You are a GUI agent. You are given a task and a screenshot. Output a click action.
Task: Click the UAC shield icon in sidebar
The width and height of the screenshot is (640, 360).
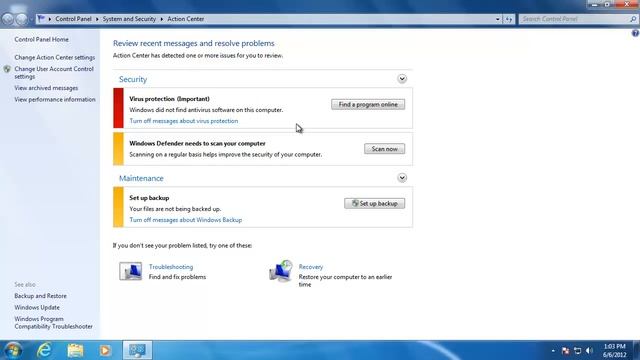click(x=7, y=69)
